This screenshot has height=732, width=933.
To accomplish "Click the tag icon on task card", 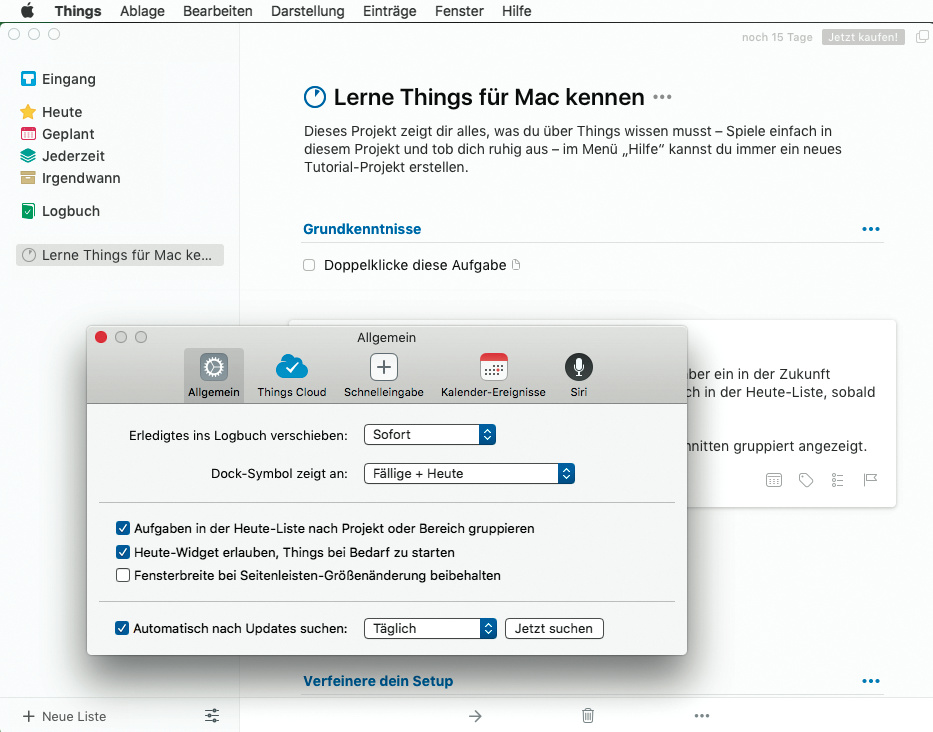I will point(806,480).
